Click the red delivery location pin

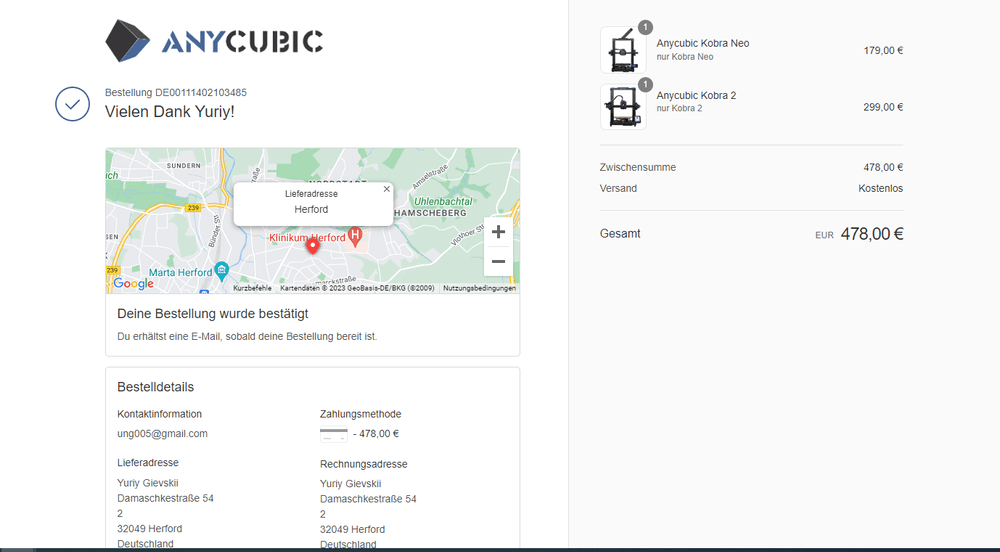(312, 246)
